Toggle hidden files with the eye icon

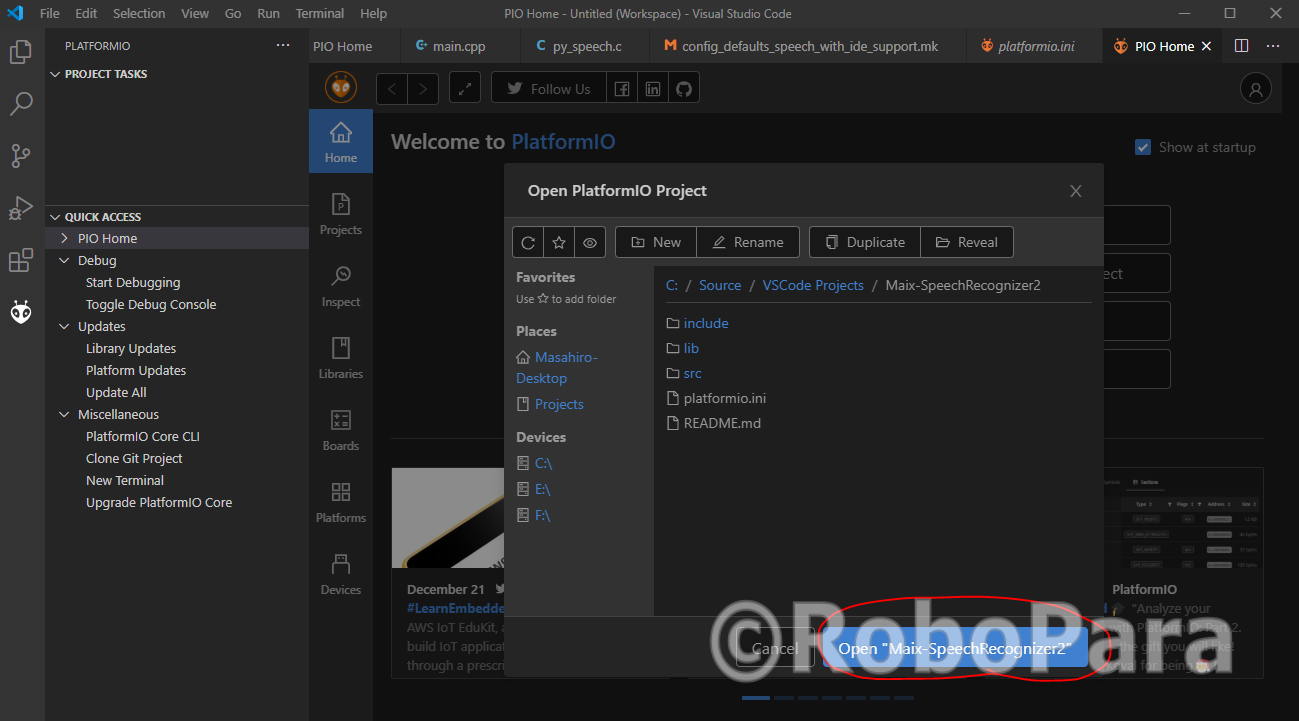pos(589,241)
